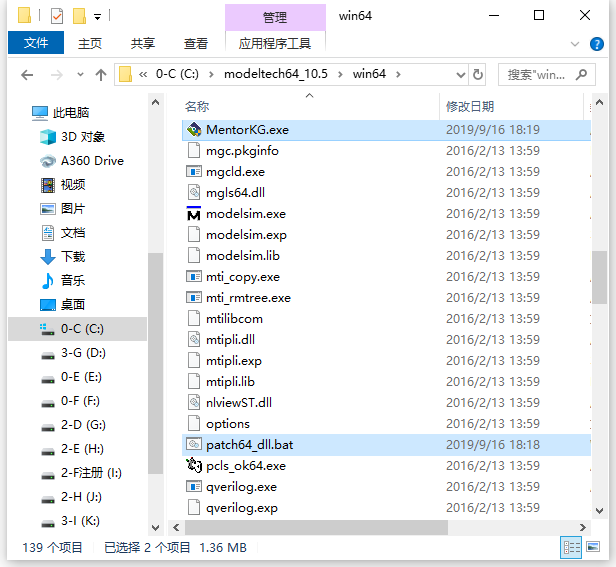Screen dimensions: 616x567
Task: Click the file list vertical scrollbar thumb
Action: point(600,277)
